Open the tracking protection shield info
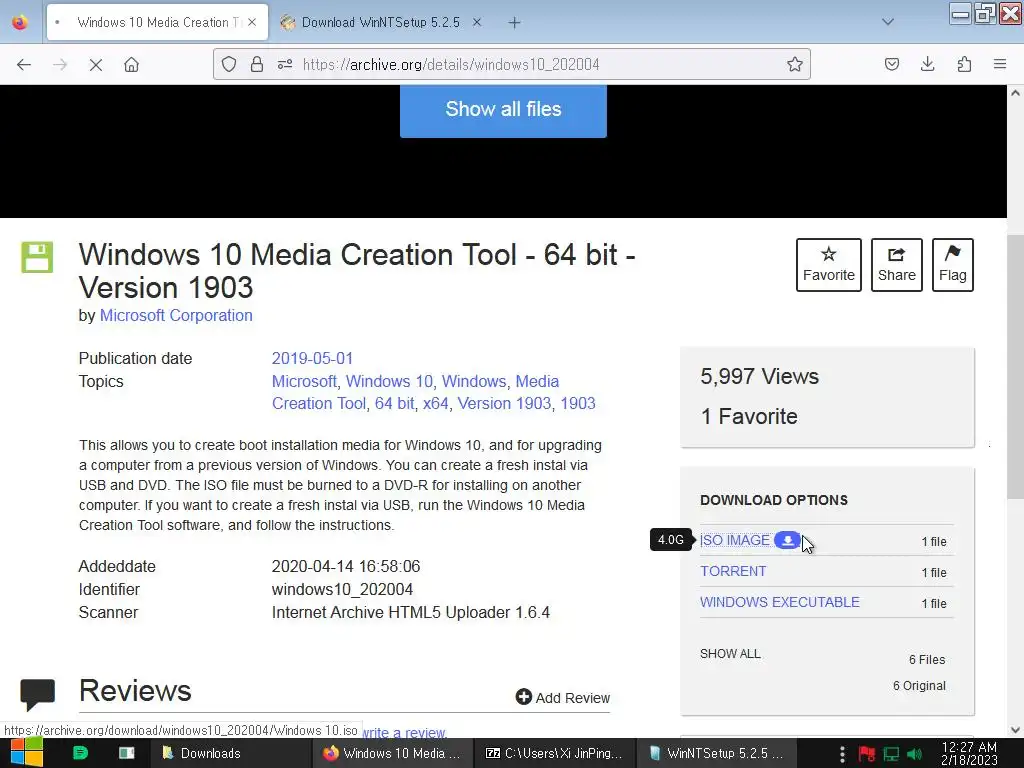Image resolution: width=1024 pixels, height=768 pixels. click(229, 64)
